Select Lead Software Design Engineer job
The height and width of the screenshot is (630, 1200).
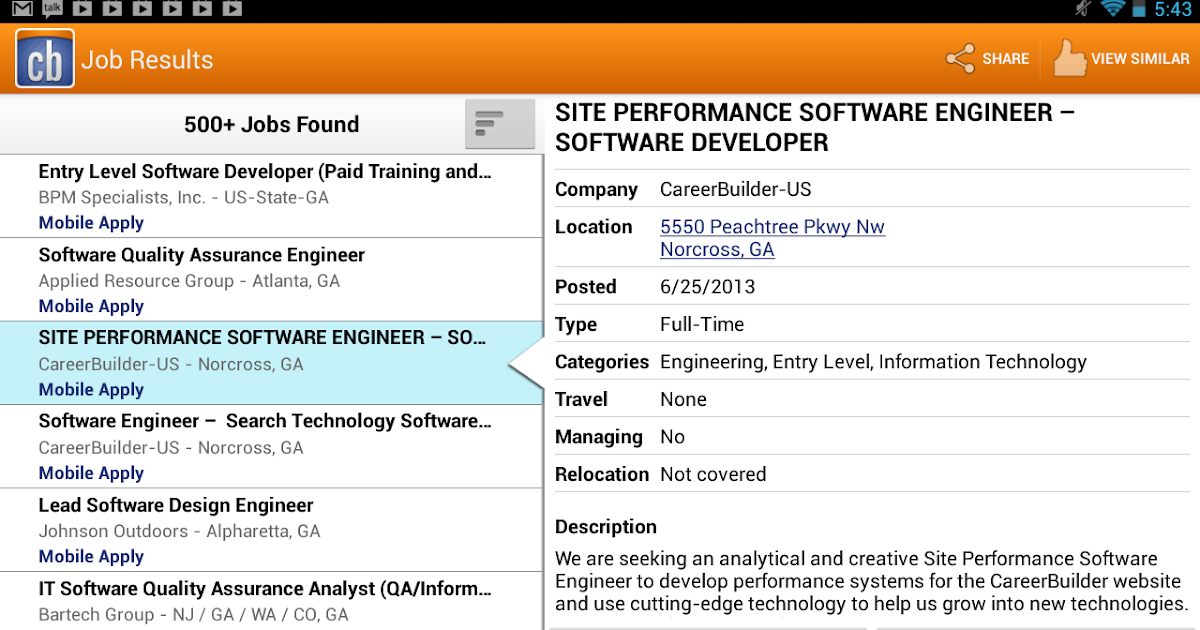(x=271, y=530)
